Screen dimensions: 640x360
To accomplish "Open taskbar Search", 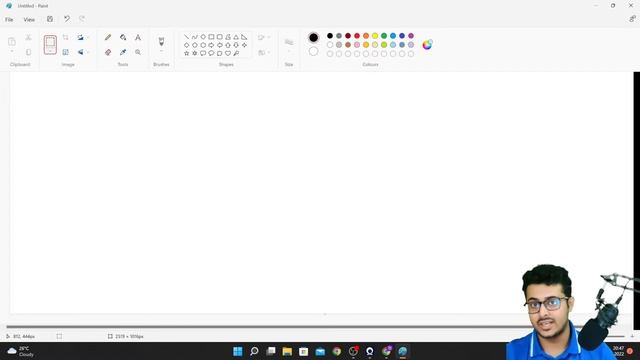I will pos(254,351).
